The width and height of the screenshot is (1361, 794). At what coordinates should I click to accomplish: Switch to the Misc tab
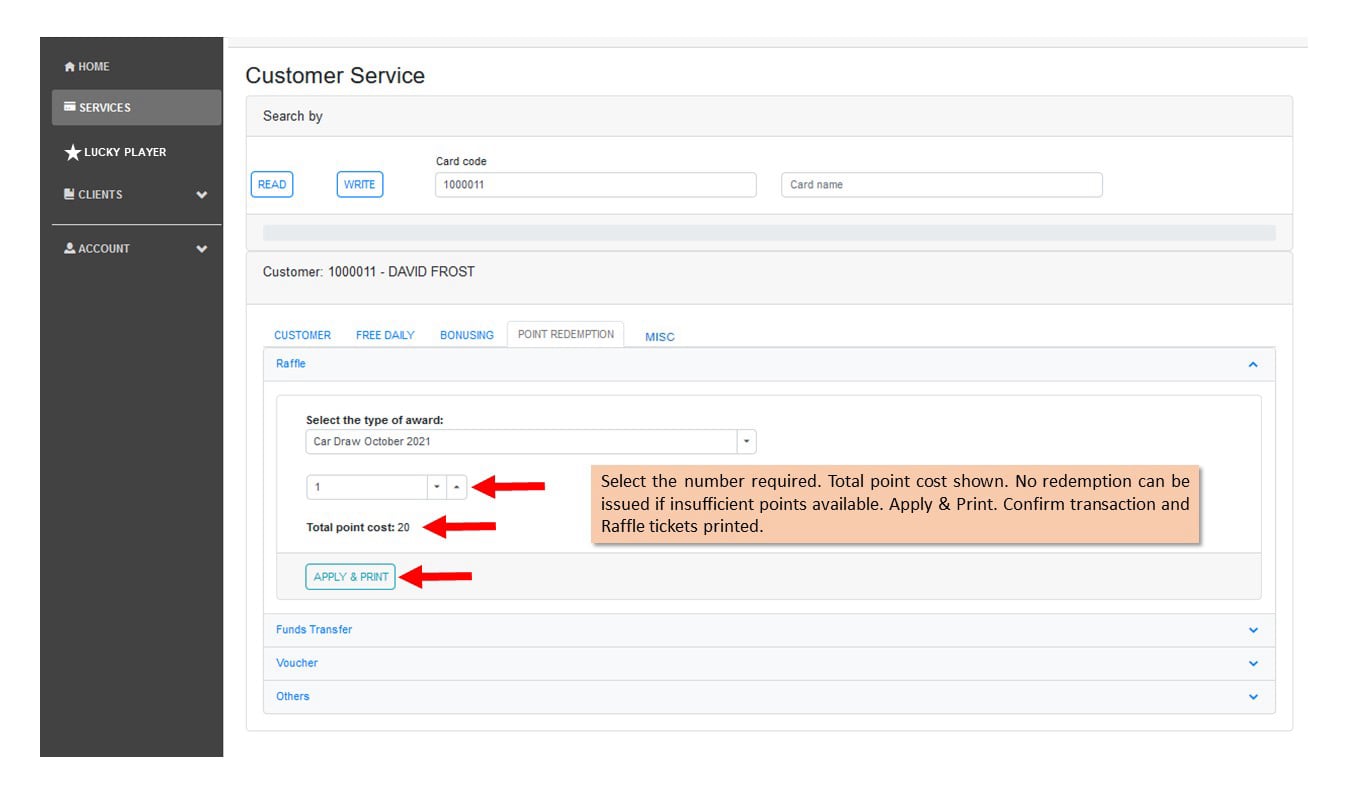coord(660,337)
